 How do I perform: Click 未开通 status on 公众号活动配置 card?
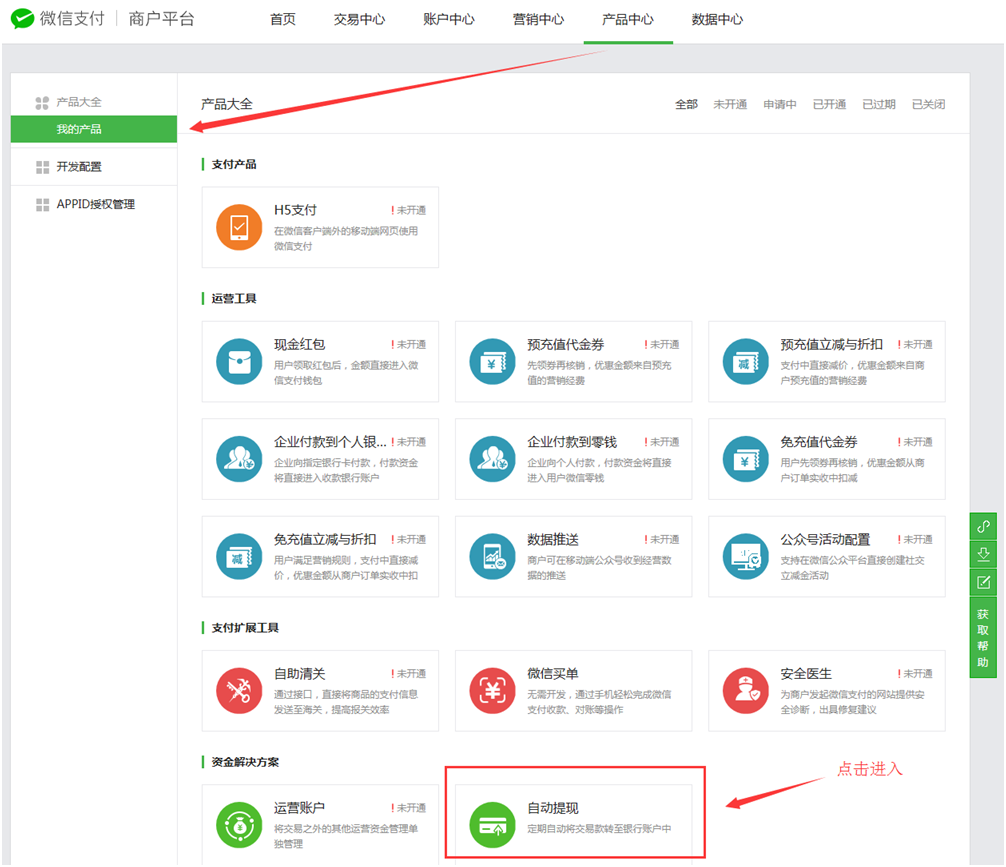(x=915, y=540)
